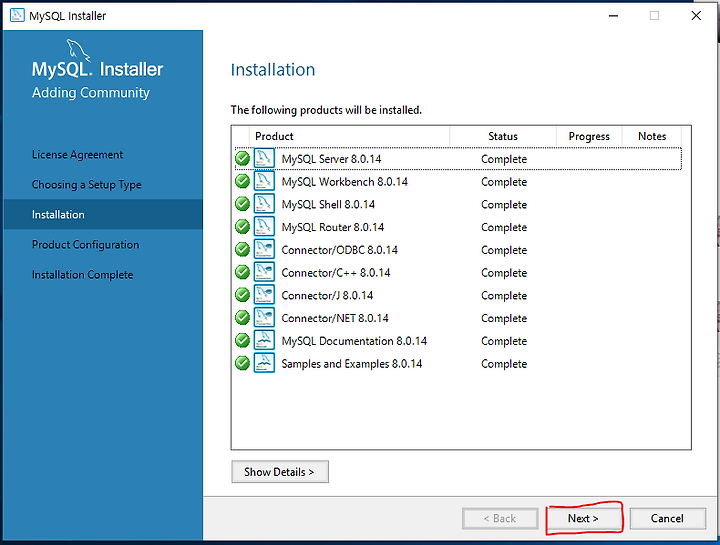
Task: Click the disabled < Back button
Action: tap(500, 518)
